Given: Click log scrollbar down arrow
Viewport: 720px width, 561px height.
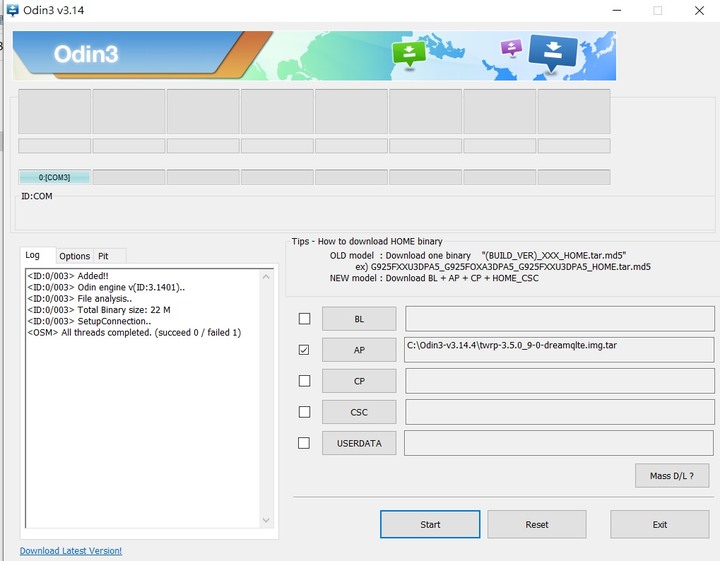Looking at the screenshot, I should point(266,520).
